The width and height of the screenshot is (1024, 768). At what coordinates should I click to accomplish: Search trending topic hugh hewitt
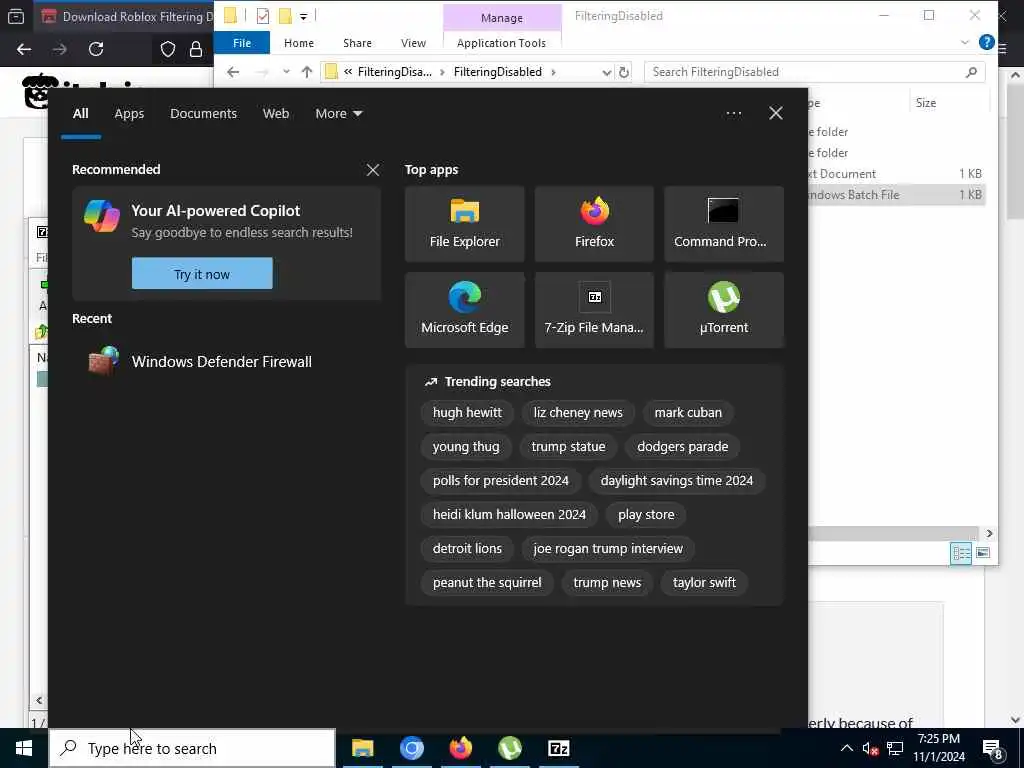[x=467, y=413]
